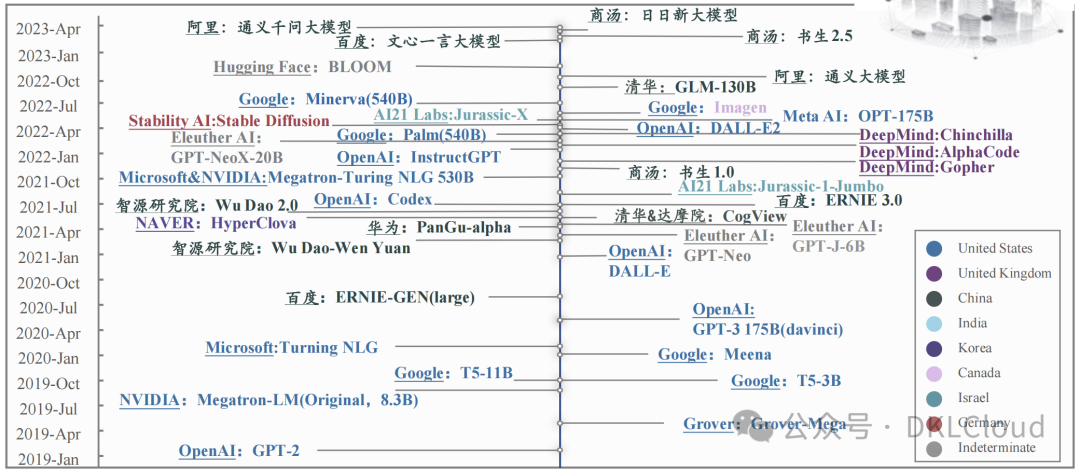Select the "2020-Oct" axis date
Screen dimensions: 1080x470
coord(49,283)
